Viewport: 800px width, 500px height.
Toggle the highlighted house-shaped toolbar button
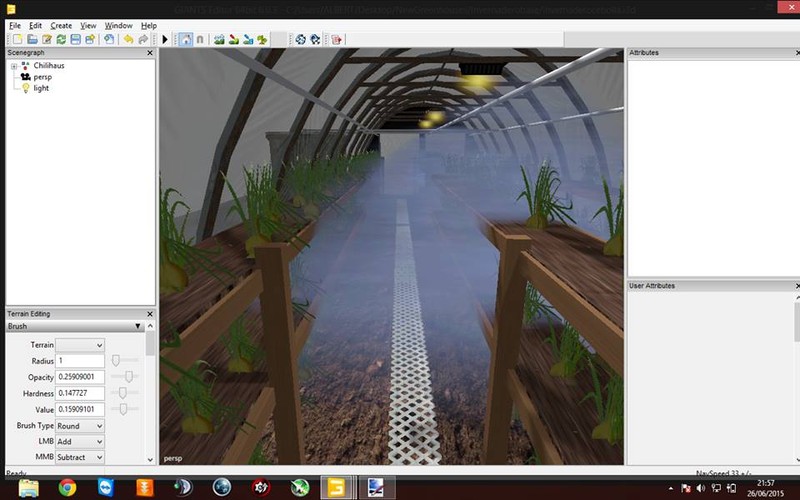point(185,39)
